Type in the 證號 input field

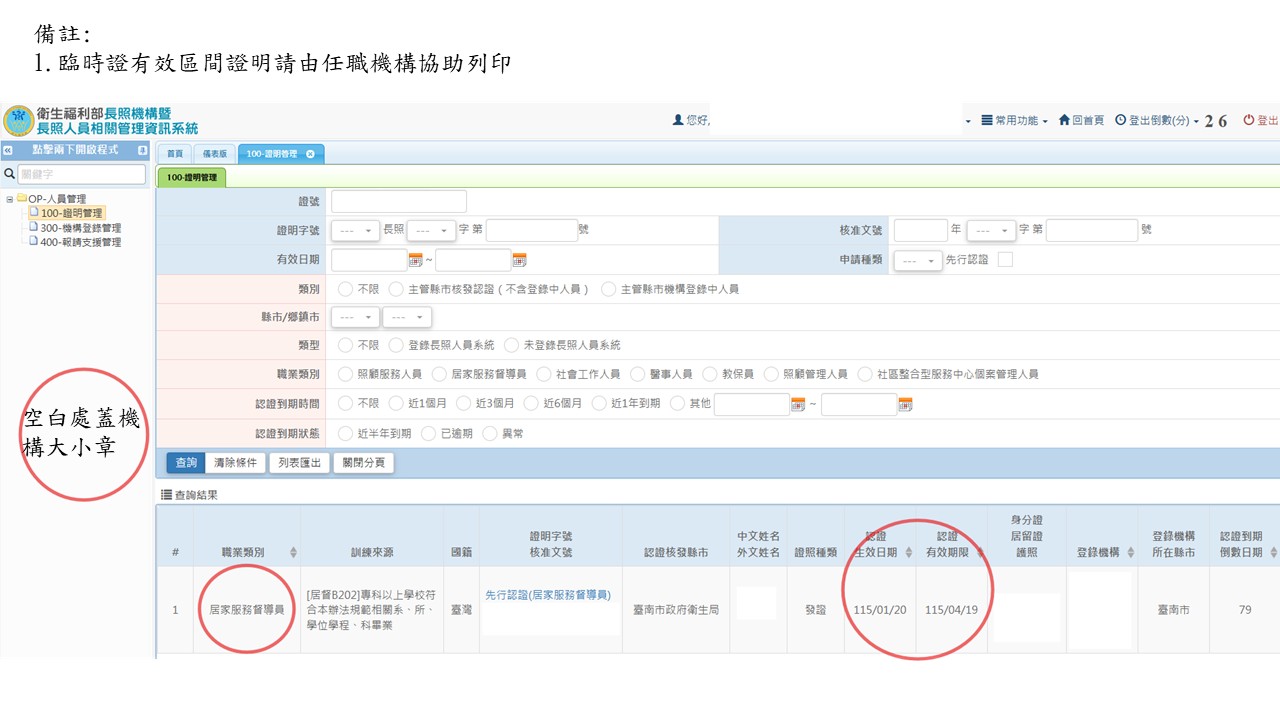pos(398,202)
